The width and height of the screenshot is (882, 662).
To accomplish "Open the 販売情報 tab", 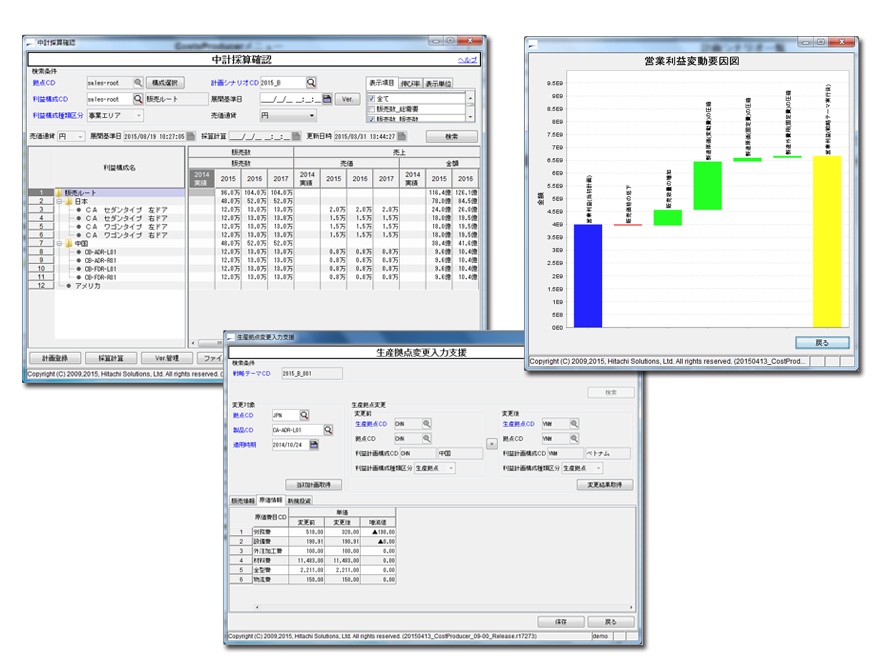I will tap(243, 501).
